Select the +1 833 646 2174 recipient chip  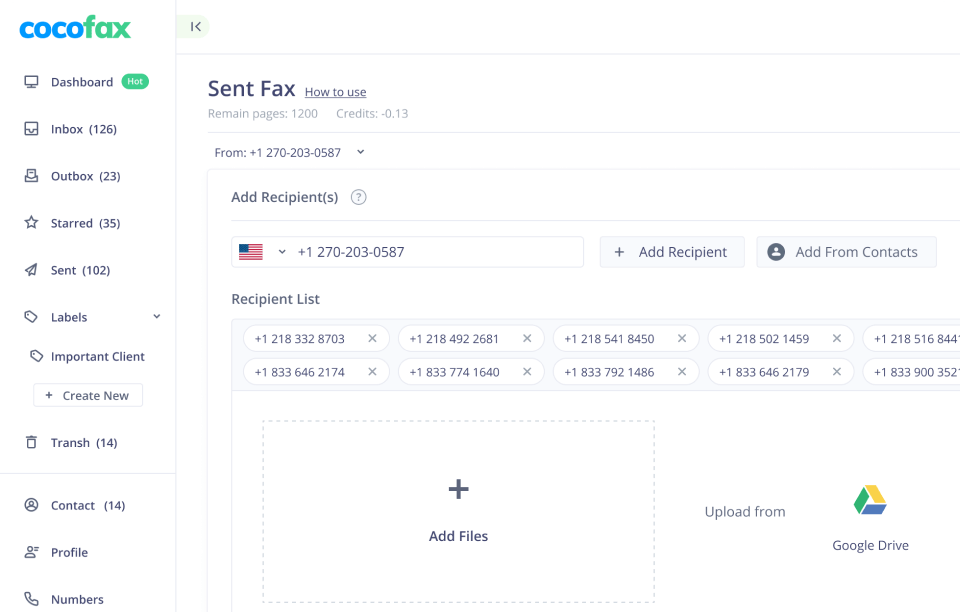pos(316,371)
